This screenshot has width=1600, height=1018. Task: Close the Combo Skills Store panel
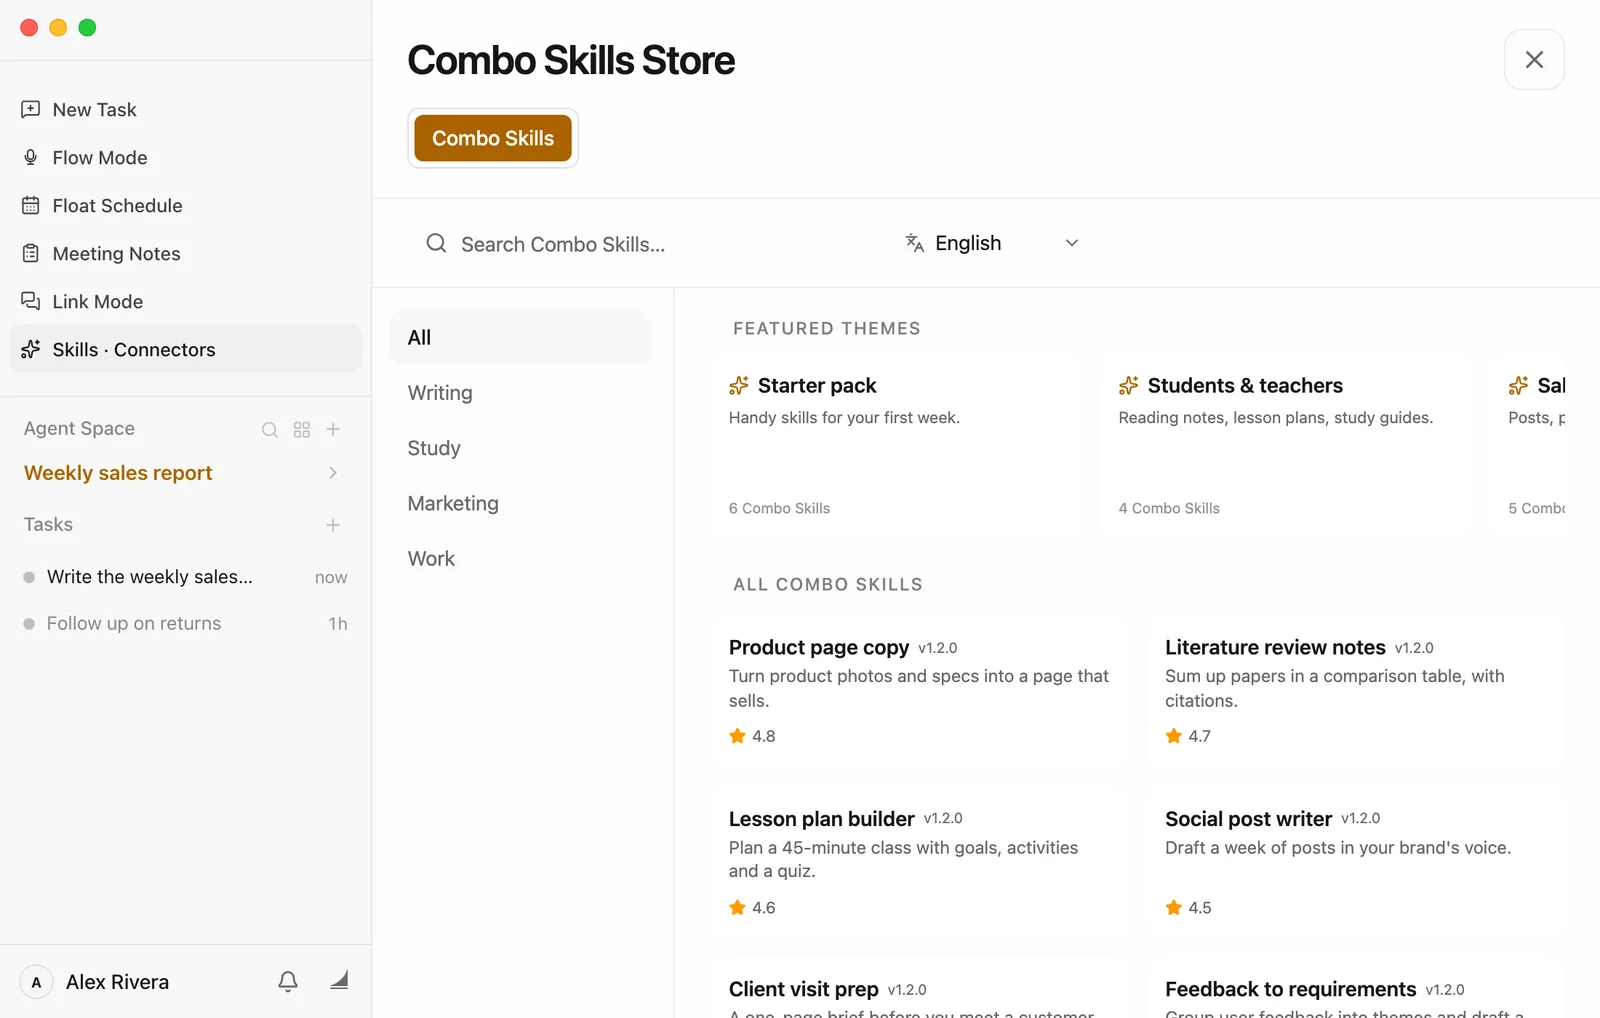coord(1534,60)
